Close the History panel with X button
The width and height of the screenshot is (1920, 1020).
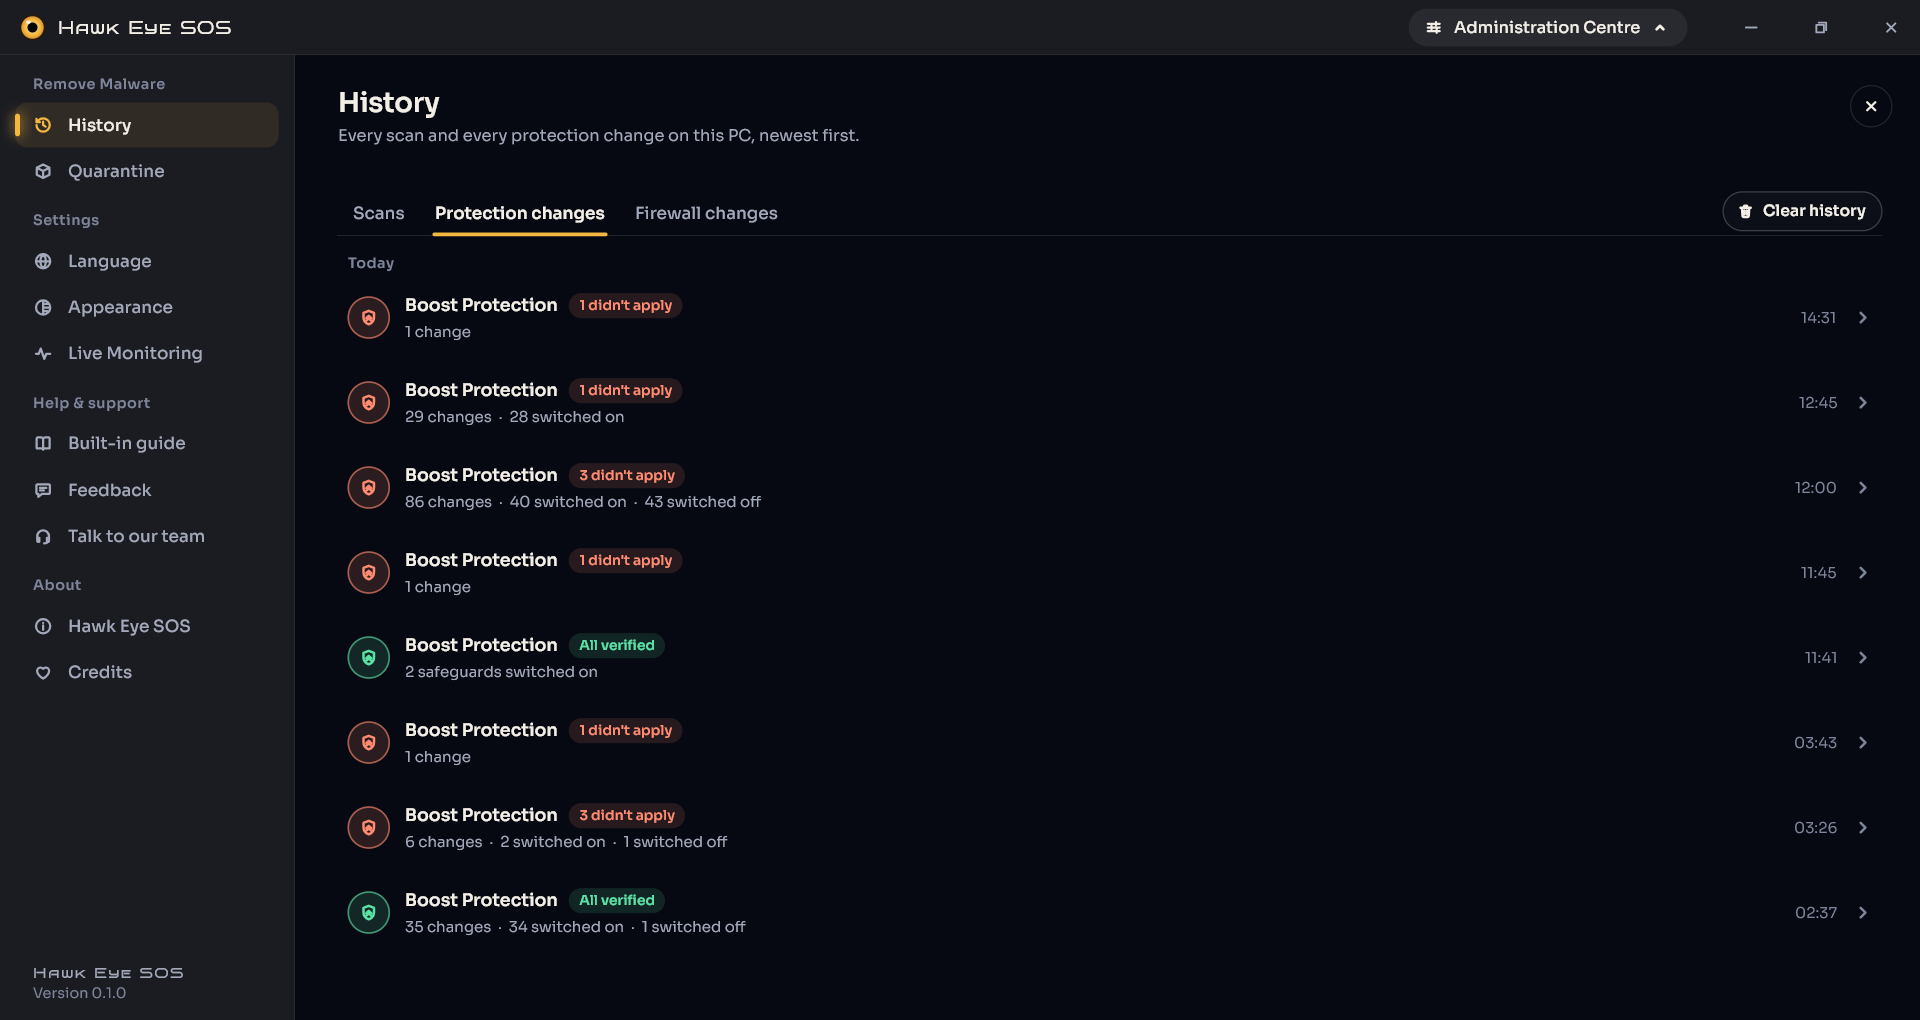click(1870, 106)
